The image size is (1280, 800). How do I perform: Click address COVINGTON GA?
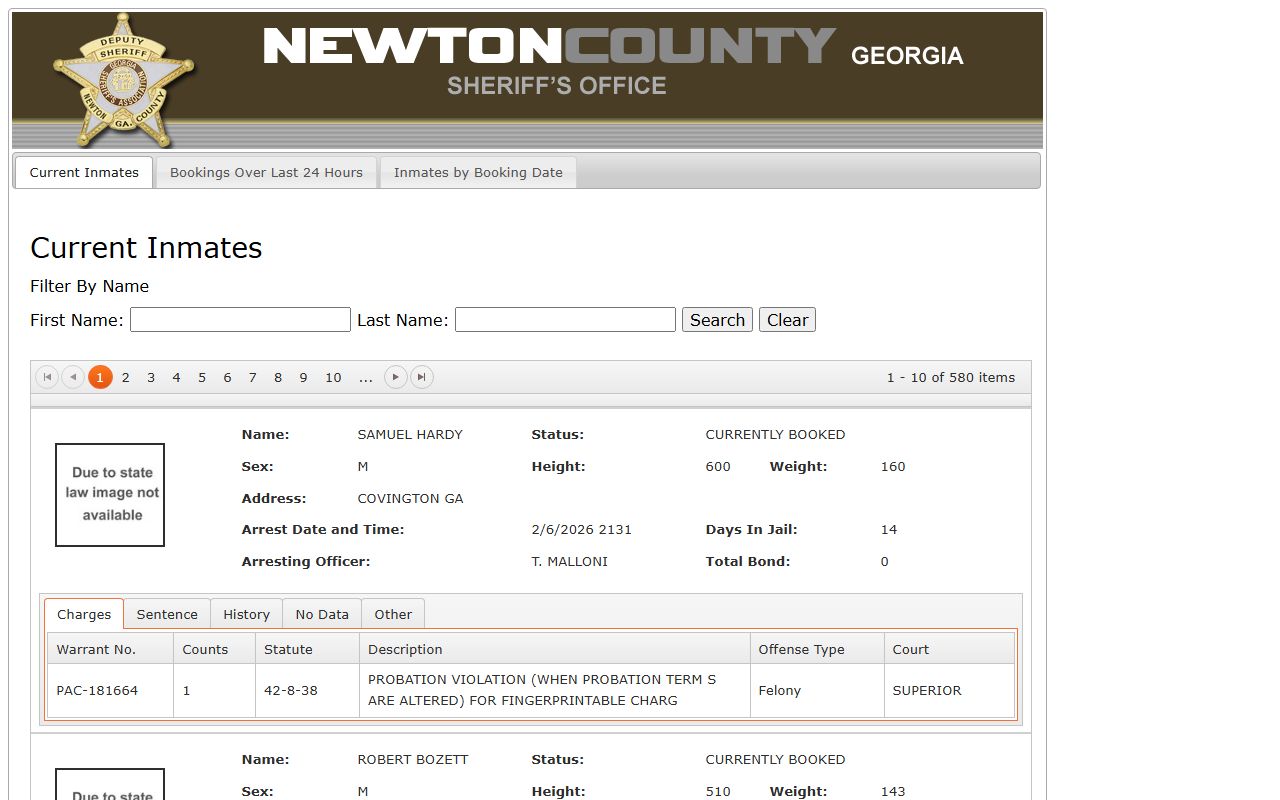pyautogui.click(x=410, y=499)
